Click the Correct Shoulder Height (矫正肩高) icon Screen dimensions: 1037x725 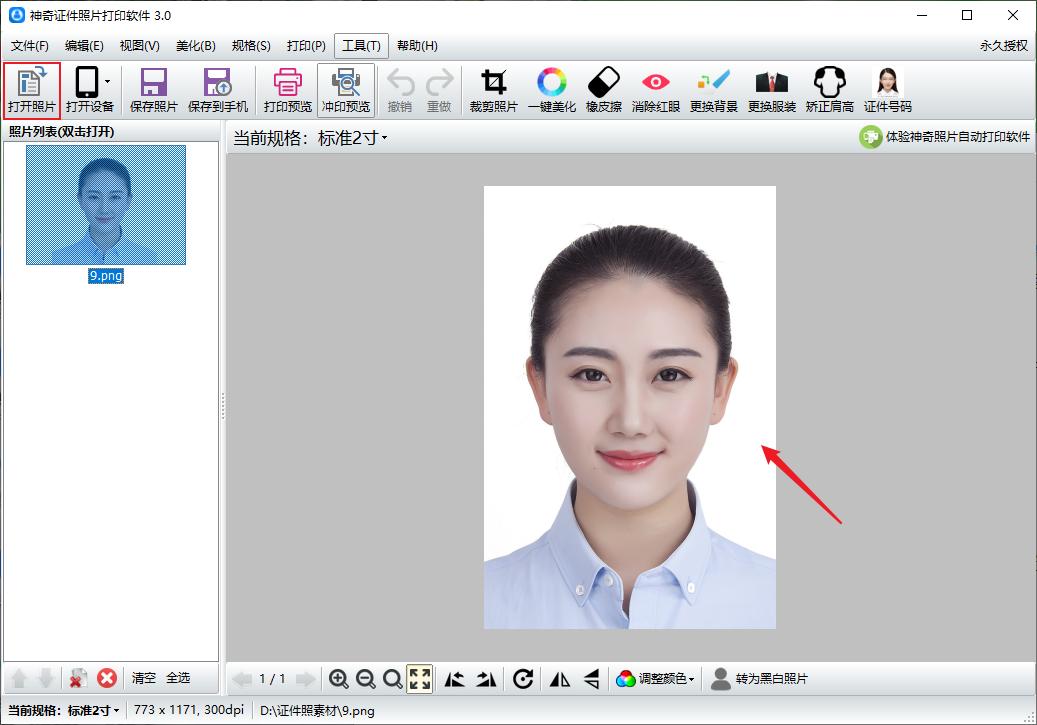point(830,90)
